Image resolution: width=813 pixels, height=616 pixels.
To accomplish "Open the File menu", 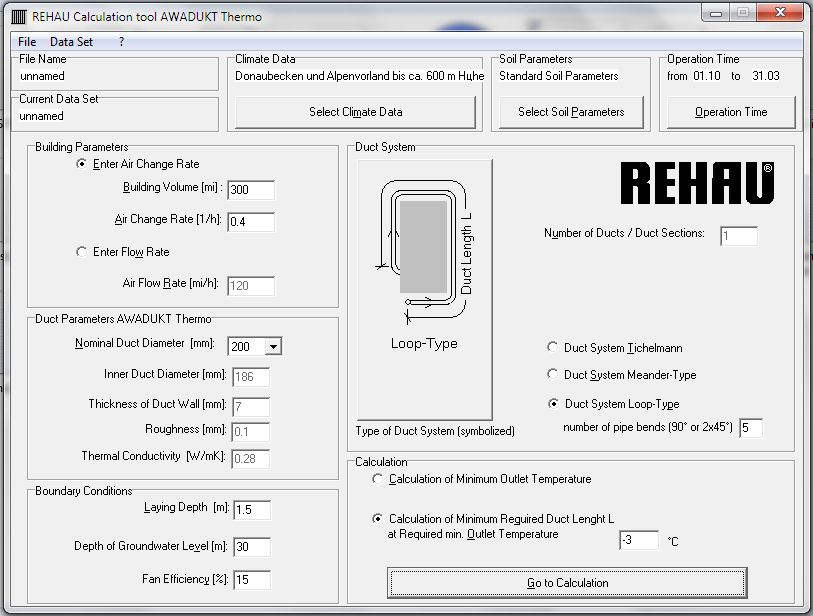I will tap(27, 42).
